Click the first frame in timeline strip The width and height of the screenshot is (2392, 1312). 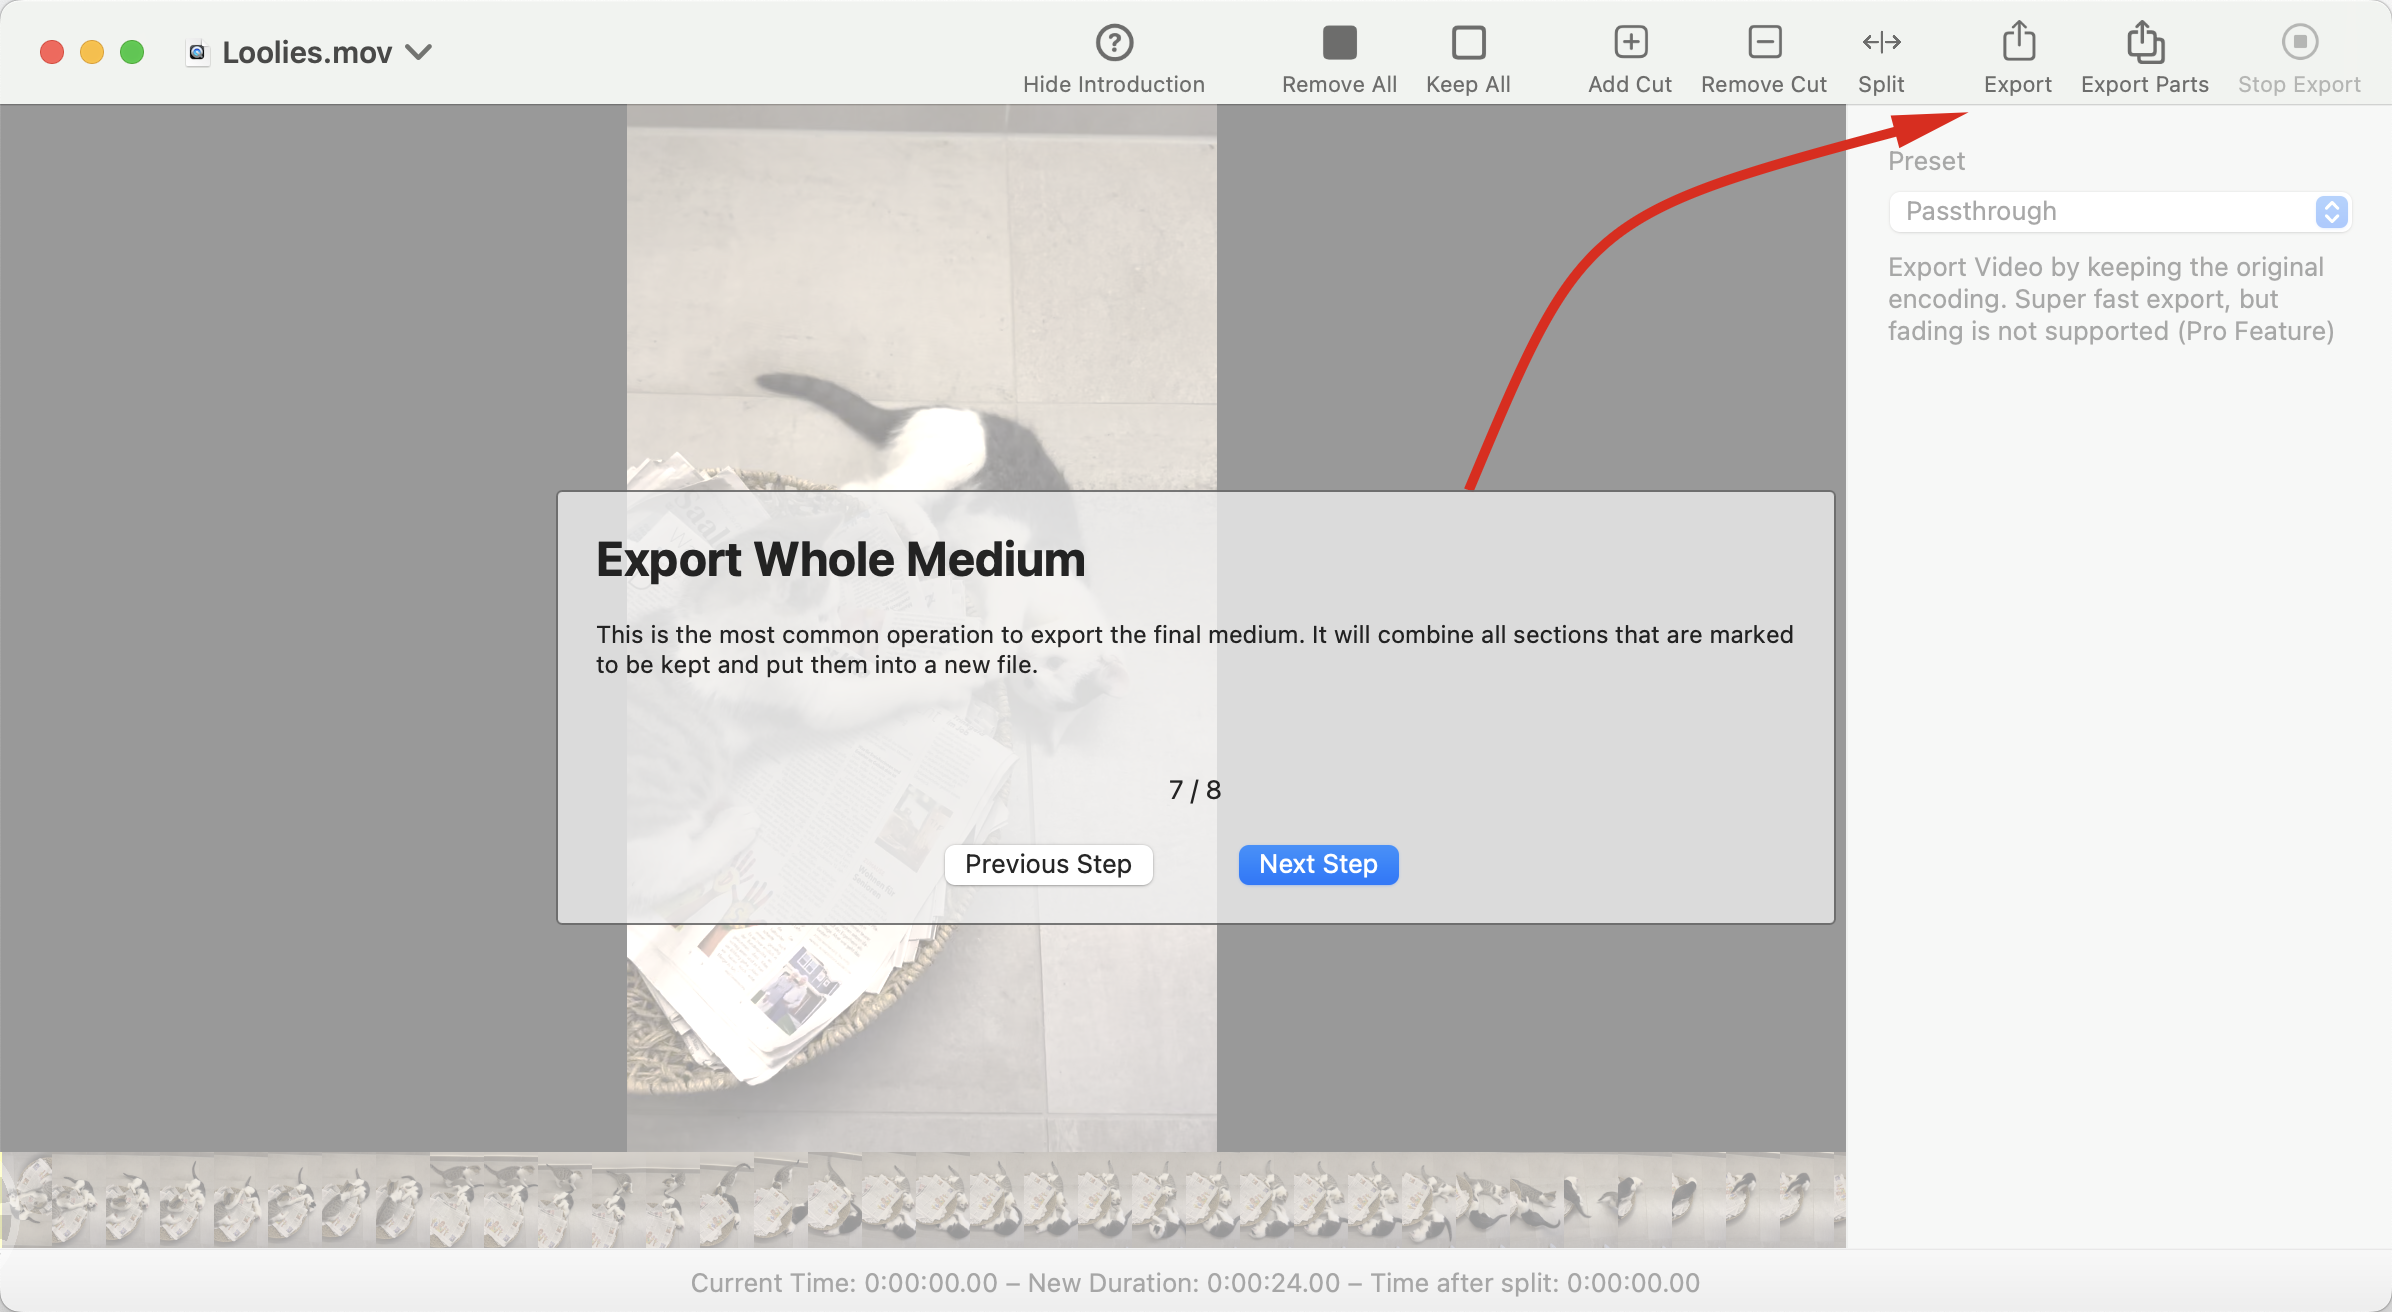[26, 1200]
